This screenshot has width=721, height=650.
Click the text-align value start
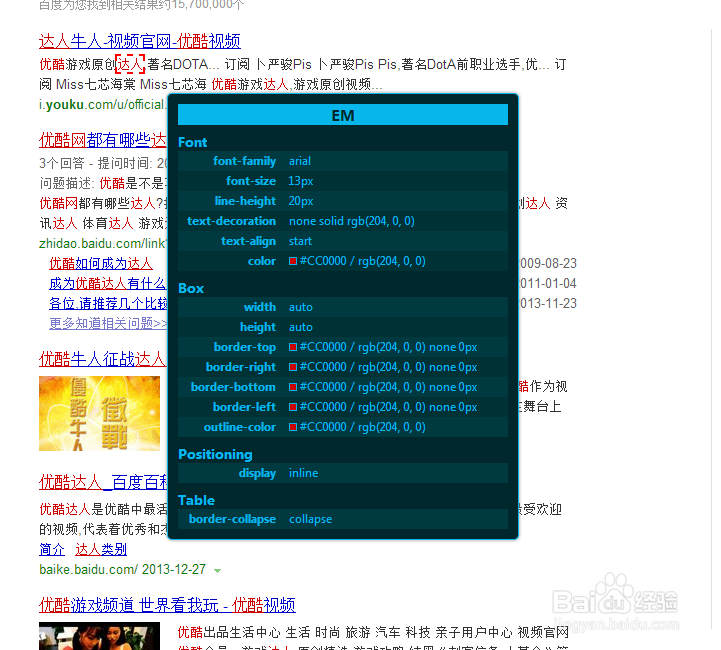(300, 241)
